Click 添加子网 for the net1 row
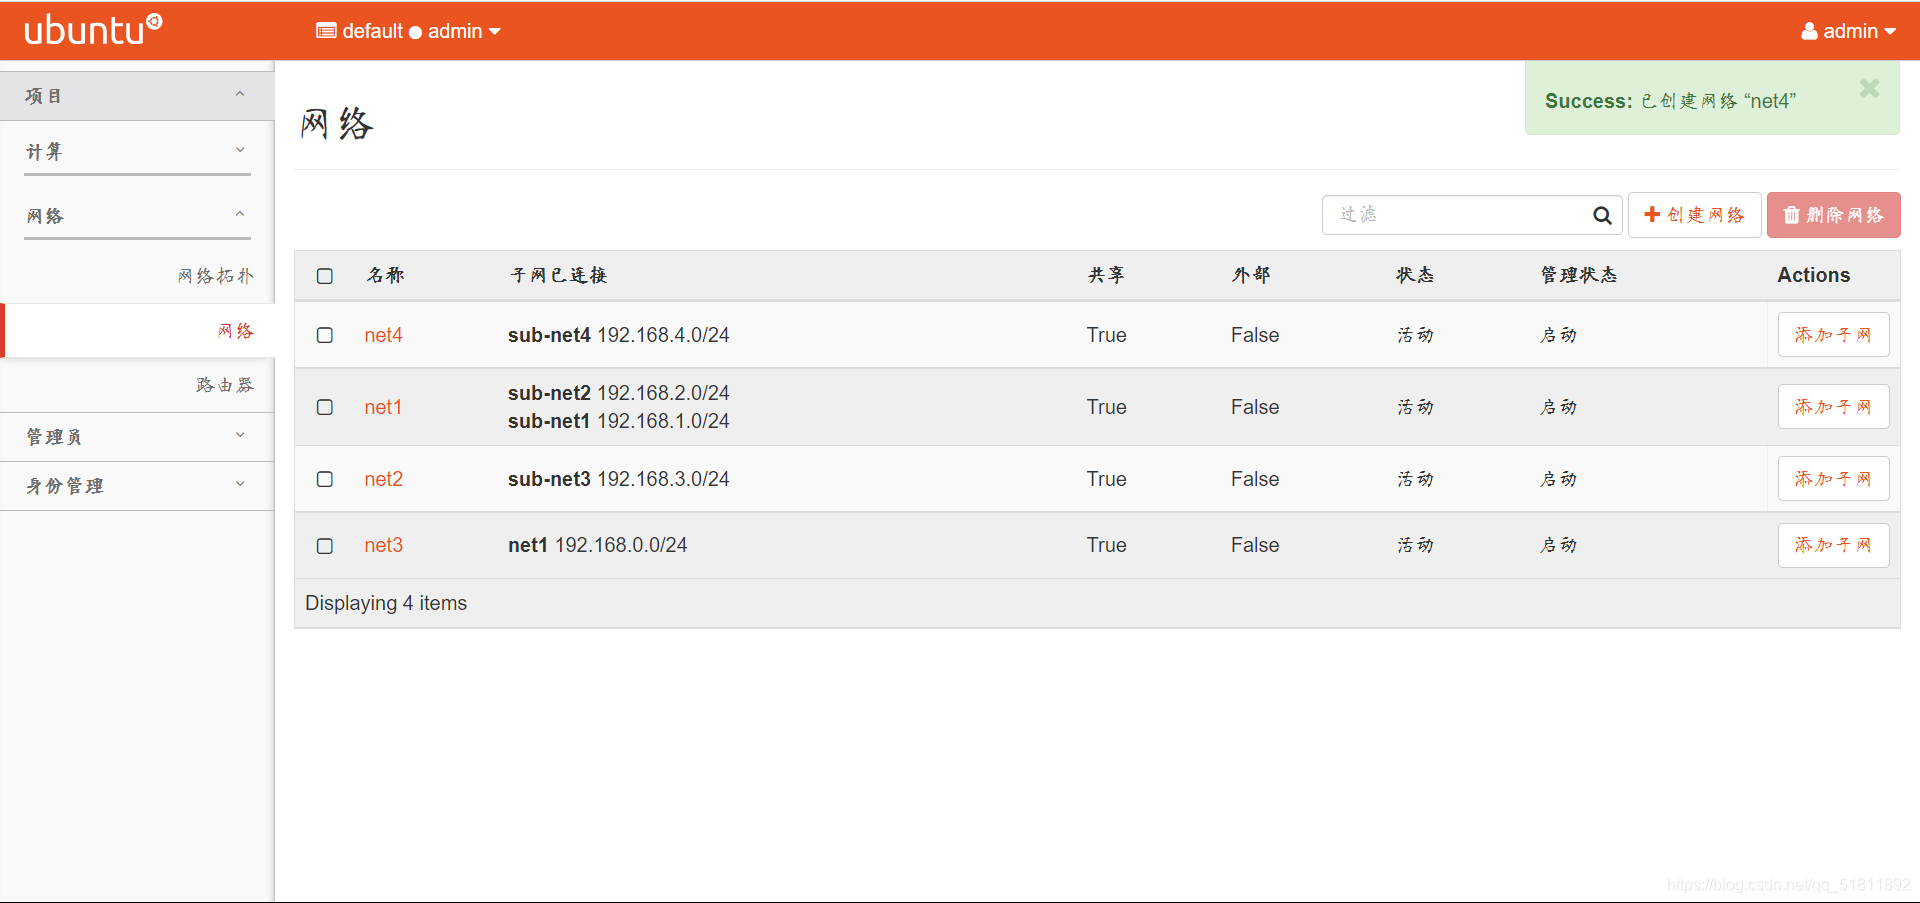Screen dimensions: 1920x903 coord(1833,407)
